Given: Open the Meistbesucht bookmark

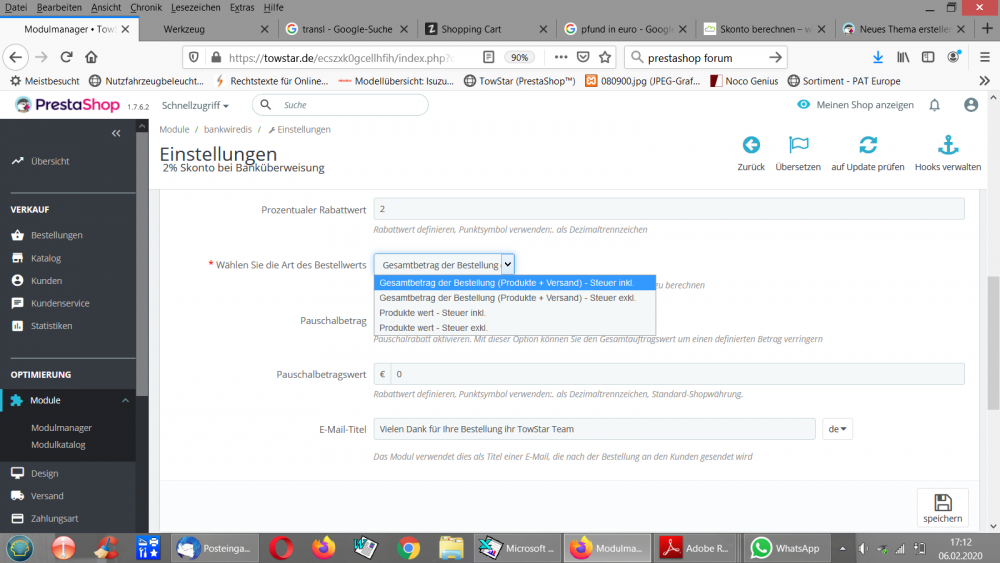Looking at the screenshot, I should point(45,81).
